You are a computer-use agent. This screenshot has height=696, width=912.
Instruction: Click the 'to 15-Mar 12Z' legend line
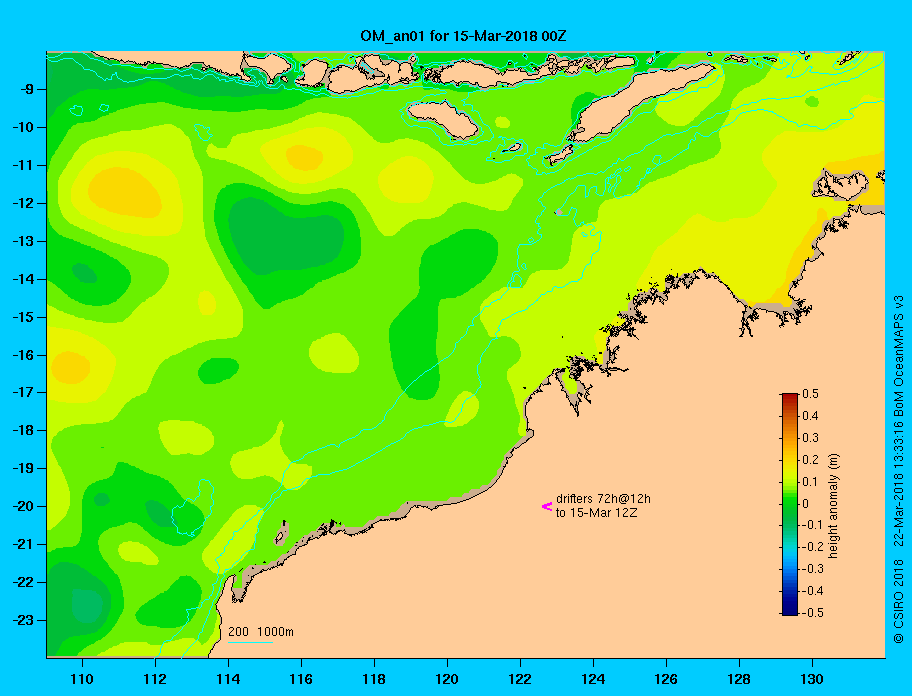click(596, 513)
